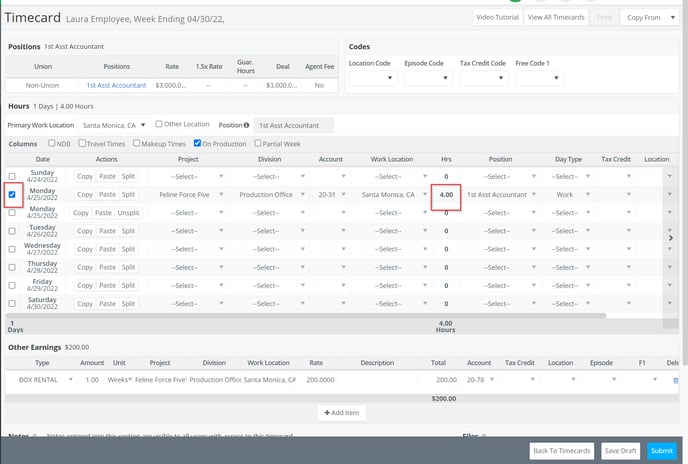
Task: Click the Date column header
Action: 43,159
